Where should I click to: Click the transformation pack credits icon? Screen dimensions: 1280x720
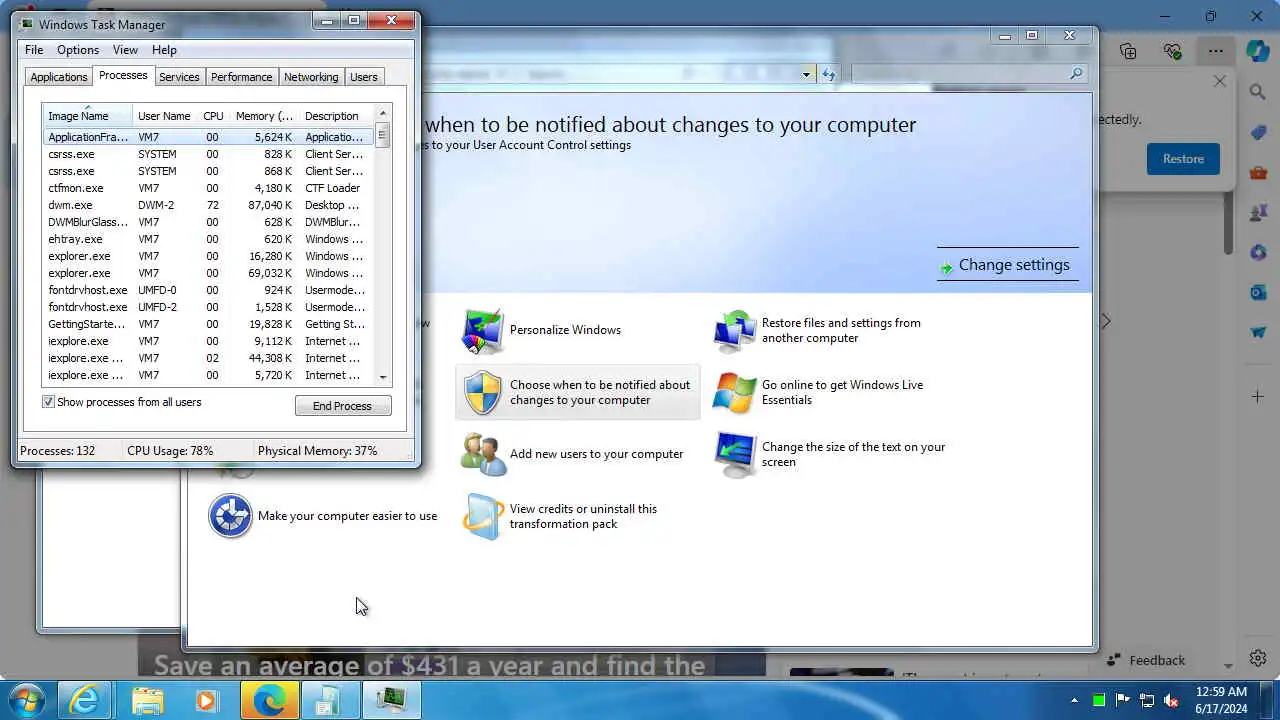tap(483, 516)
